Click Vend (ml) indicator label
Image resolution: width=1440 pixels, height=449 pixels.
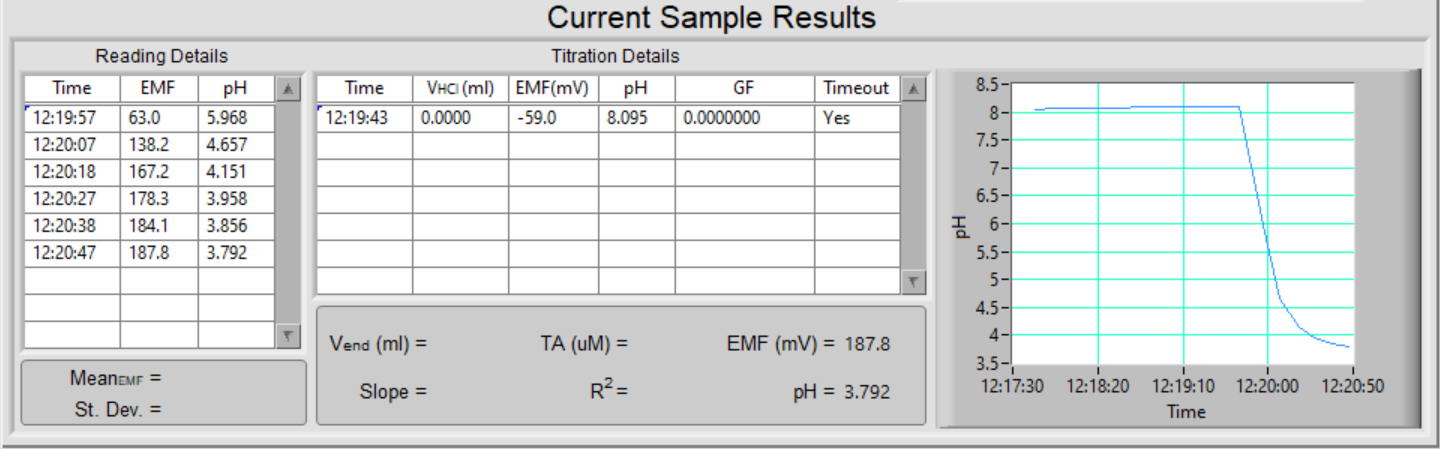[378, 344]
